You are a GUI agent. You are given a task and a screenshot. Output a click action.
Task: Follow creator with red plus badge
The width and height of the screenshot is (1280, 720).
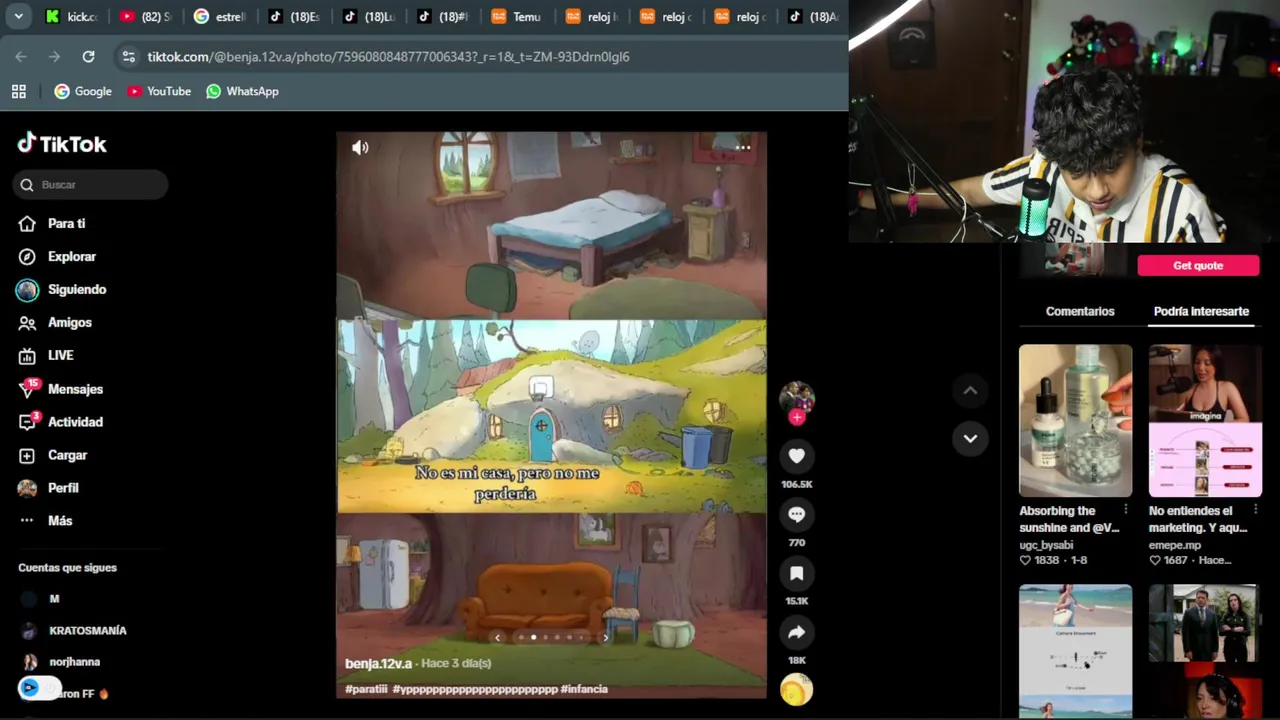[797, 418]
